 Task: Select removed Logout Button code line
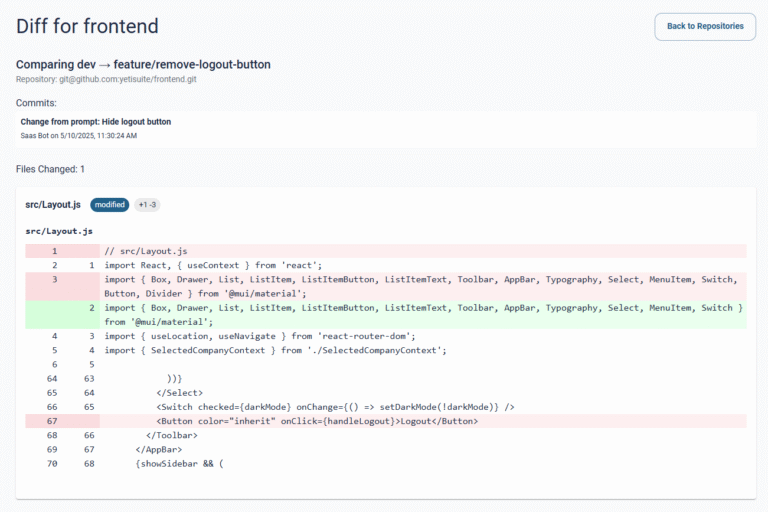(386, 421)
